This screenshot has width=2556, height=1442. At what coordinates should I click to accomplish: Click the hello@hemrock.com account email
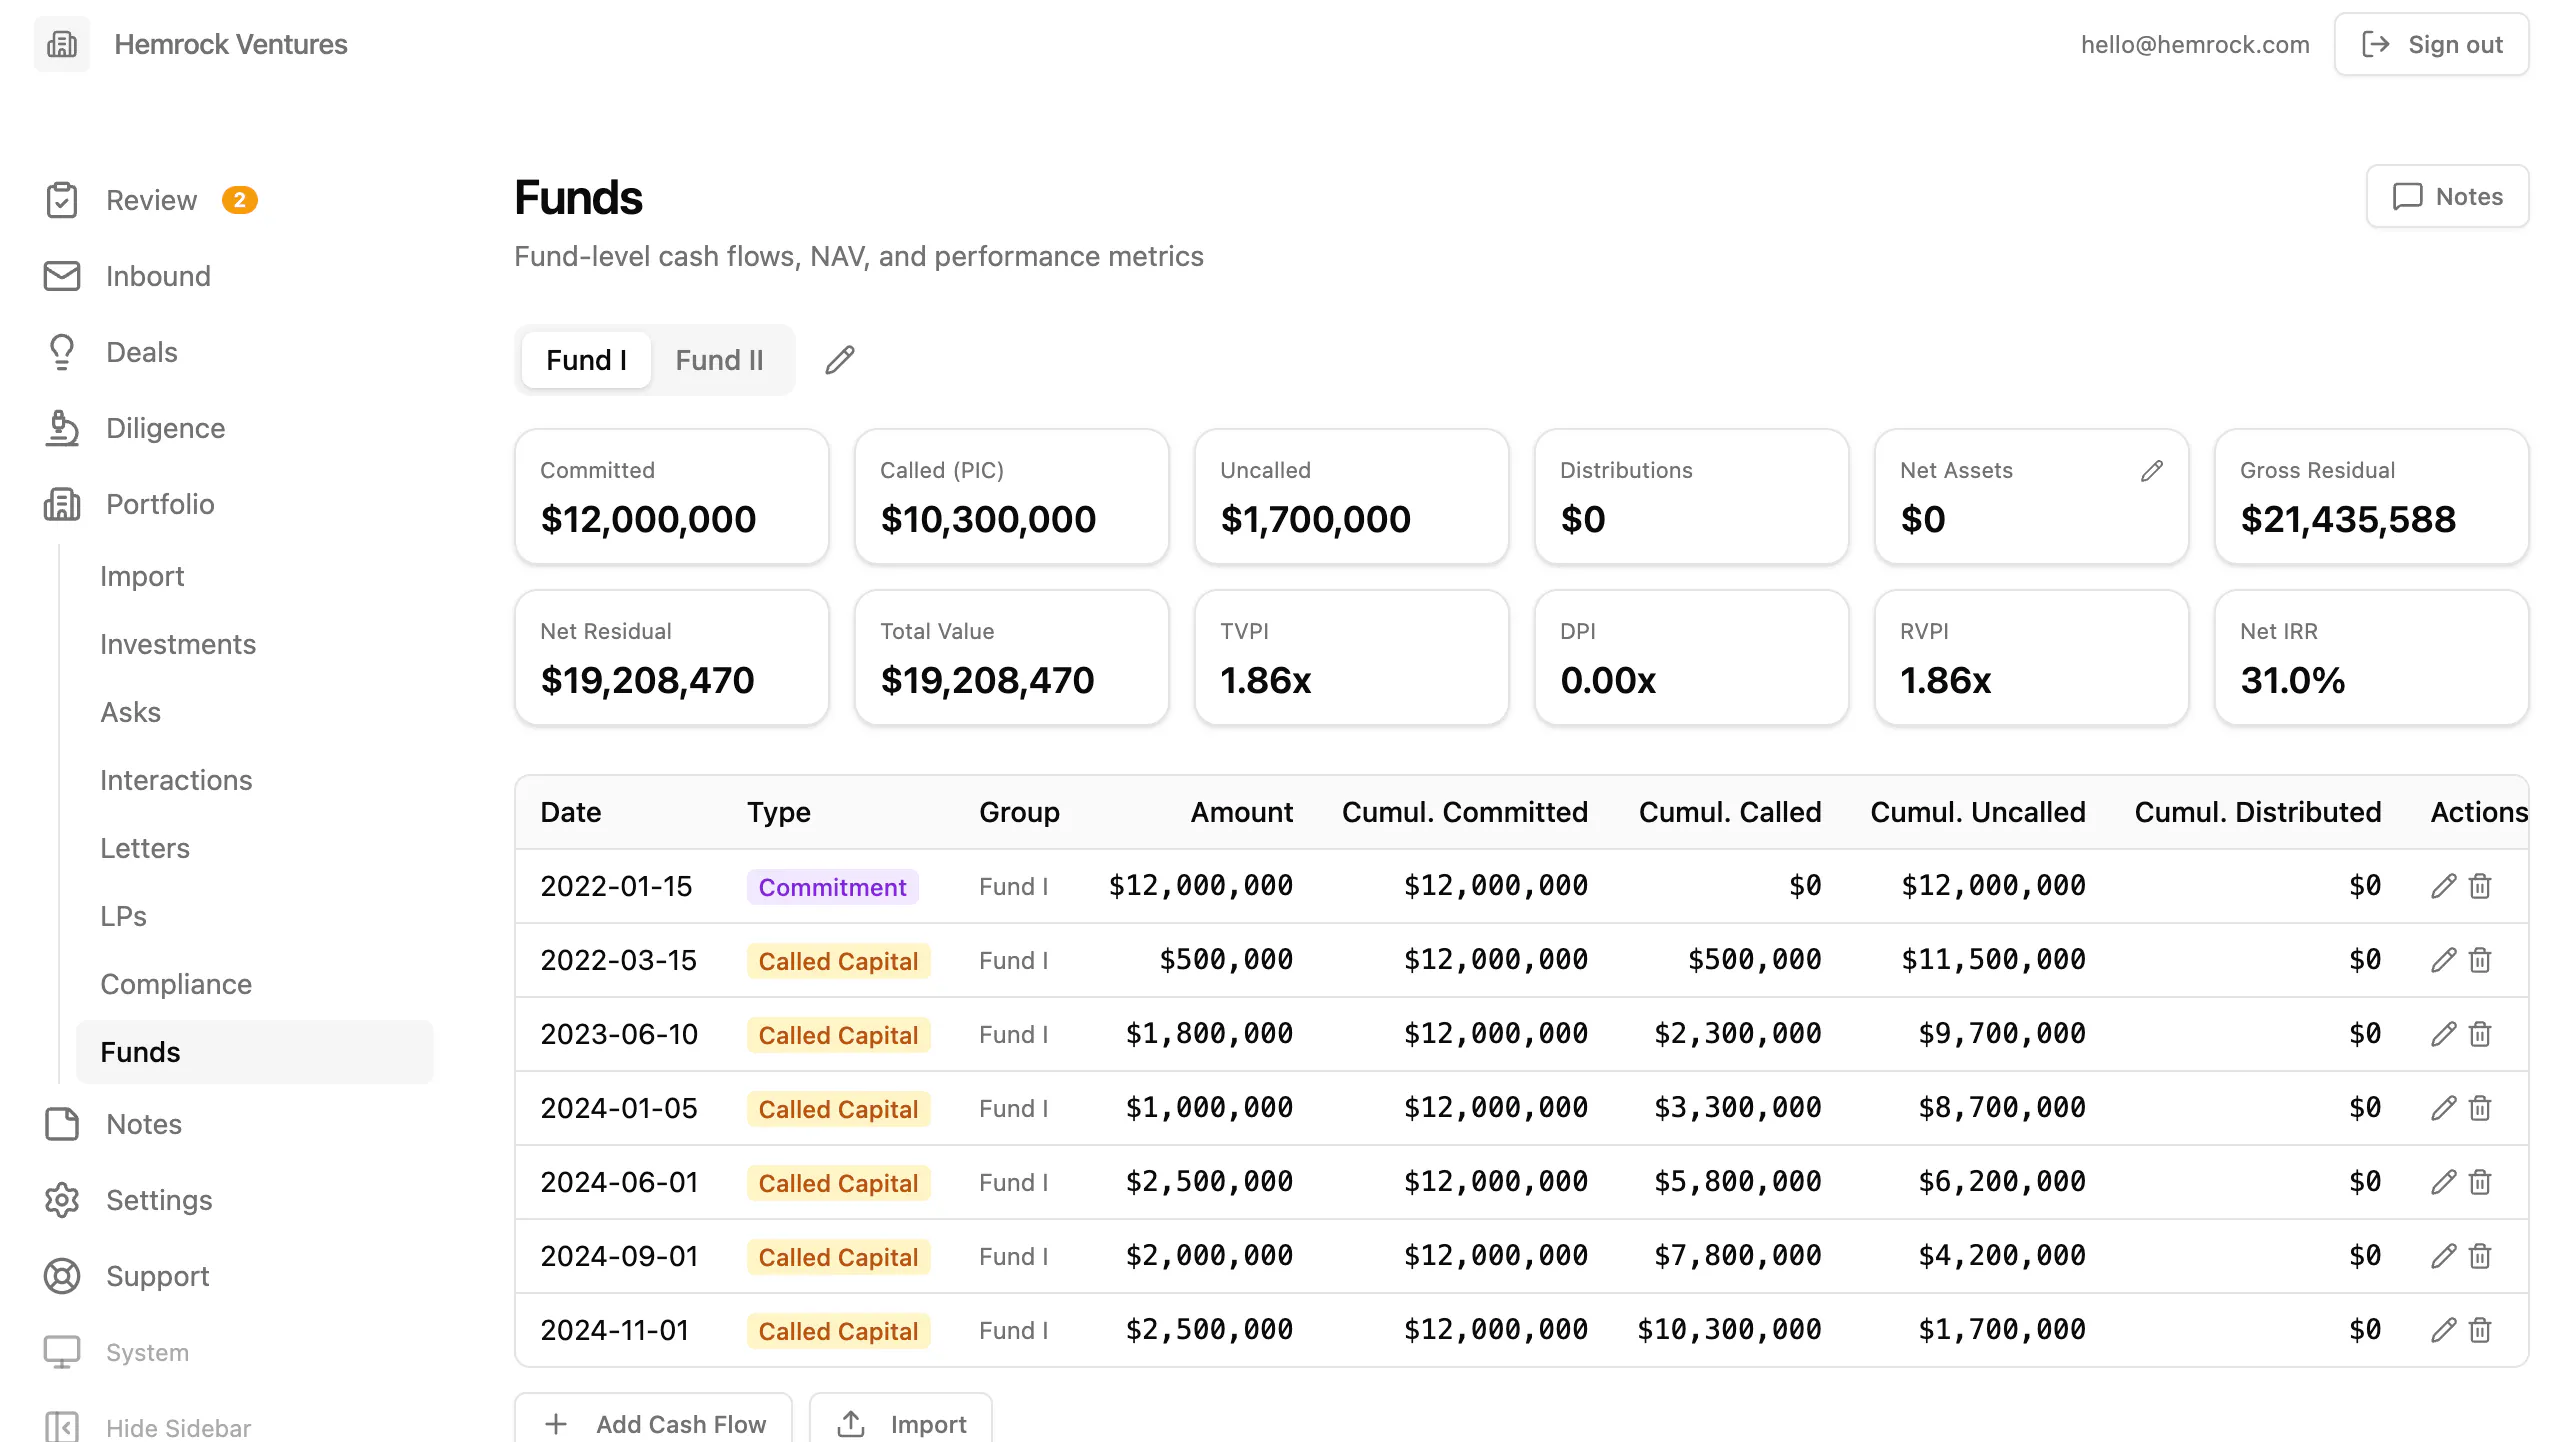(x=2196, y=44)
